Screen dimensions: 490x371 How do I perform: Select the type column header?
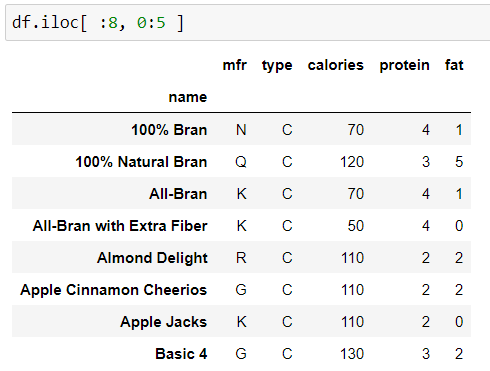pos(277,66)
